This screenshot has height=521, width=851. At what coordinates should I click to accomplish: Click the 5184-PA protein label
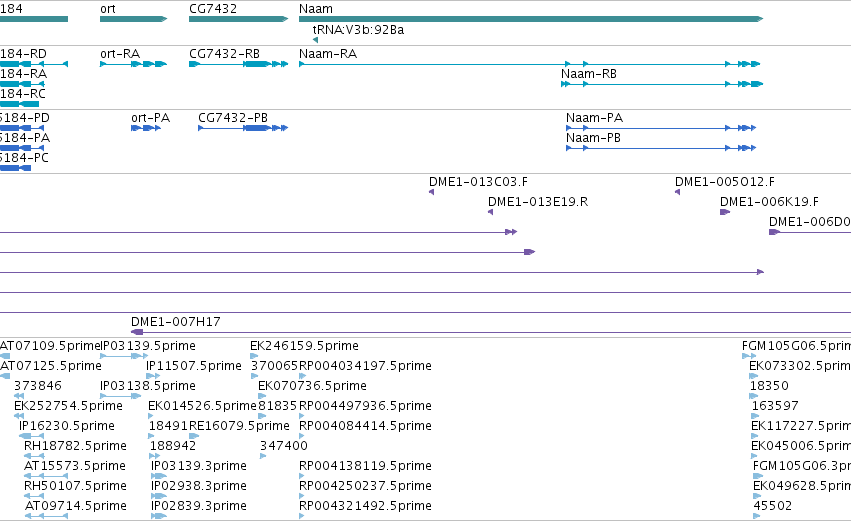point(25,138)
